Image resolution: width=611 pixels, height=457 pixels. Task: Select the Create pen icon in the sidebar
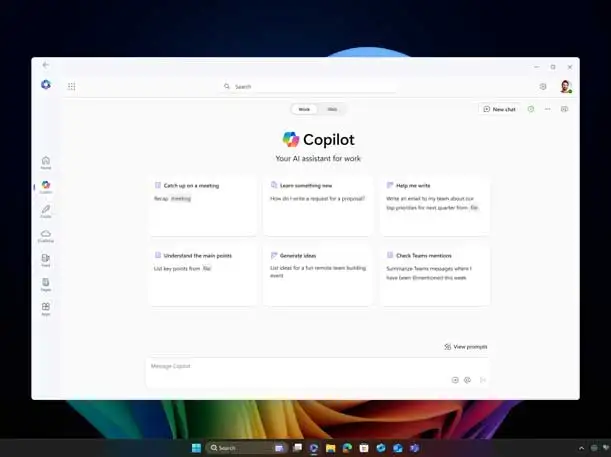(46, 210)
